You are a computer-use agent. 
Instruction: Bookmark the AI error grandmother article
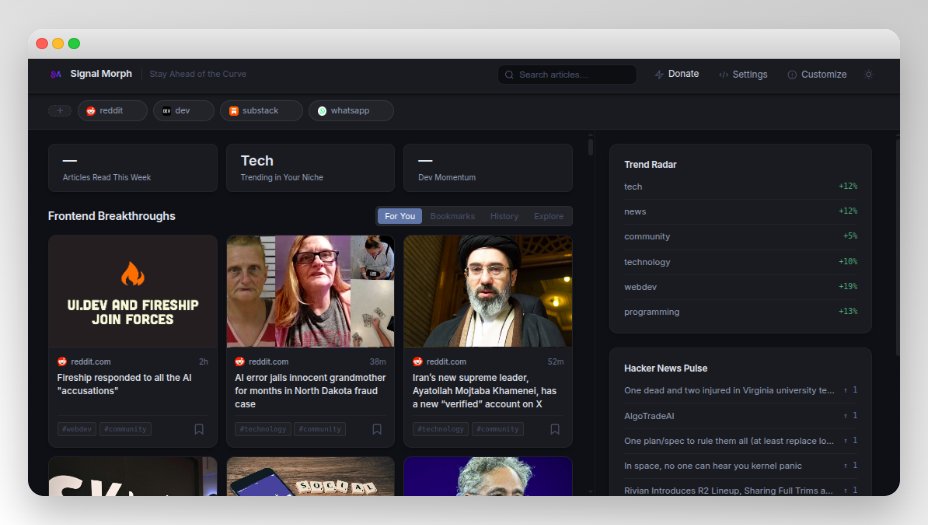point(377,429)
